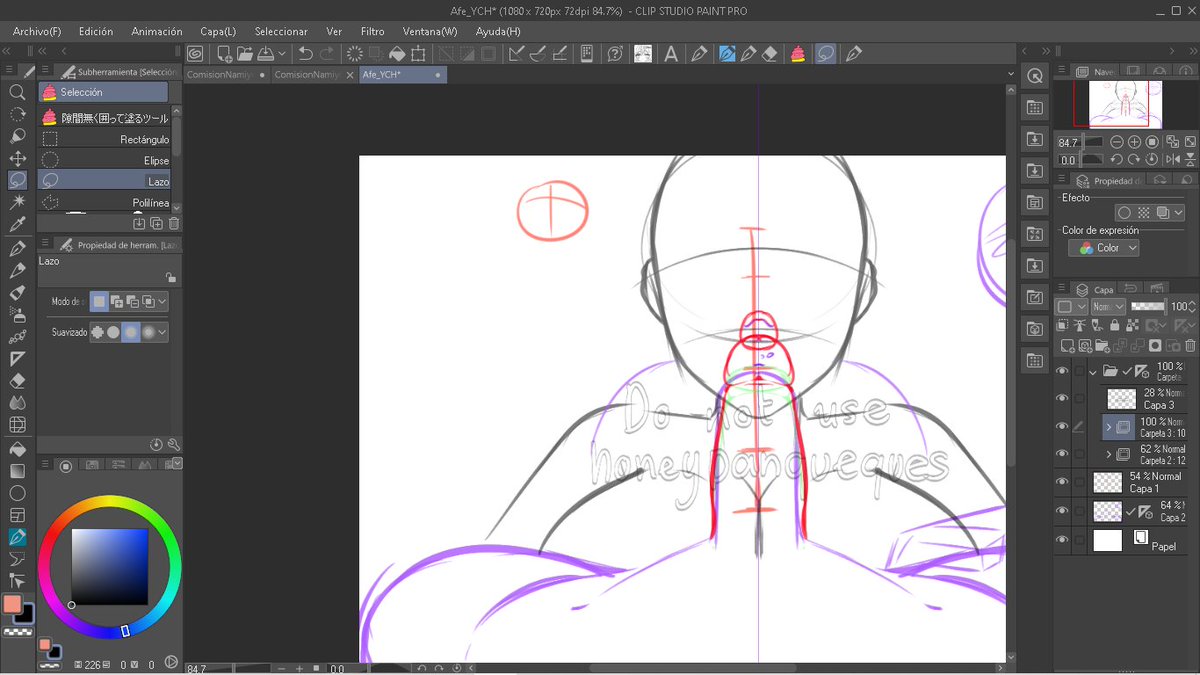Collapse the top Carpeta folder chevron

(1092, 371)
